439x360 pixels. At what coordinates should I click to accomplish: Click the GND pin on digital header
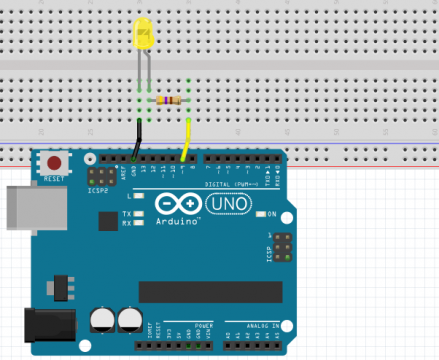(x=134, y=159)
